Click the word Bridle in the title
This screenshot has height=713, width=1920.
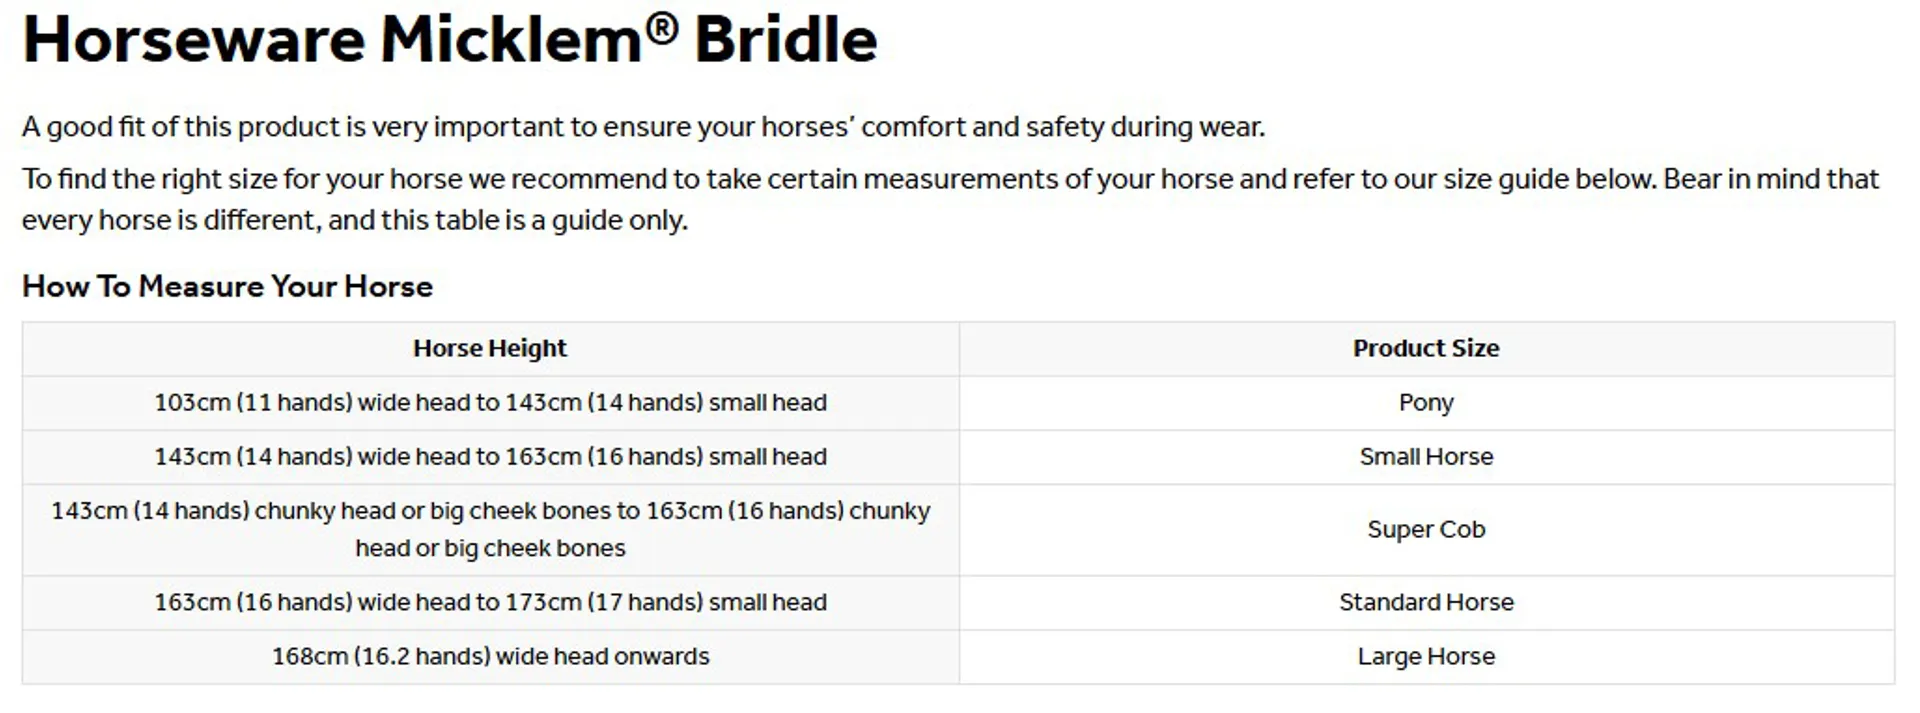786,40
